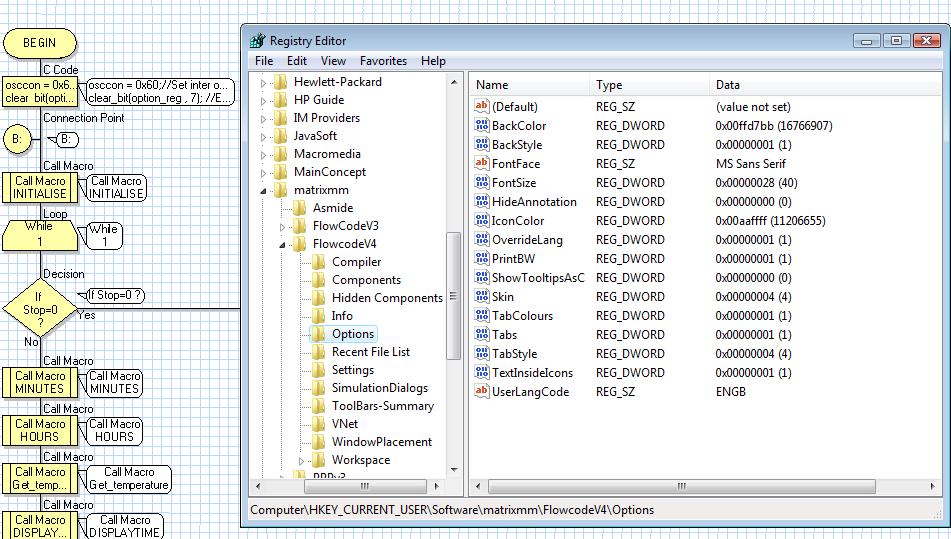Click the ENGB data value
The height and width of the screenshot is (539, 951).
(x=731, y=392)
